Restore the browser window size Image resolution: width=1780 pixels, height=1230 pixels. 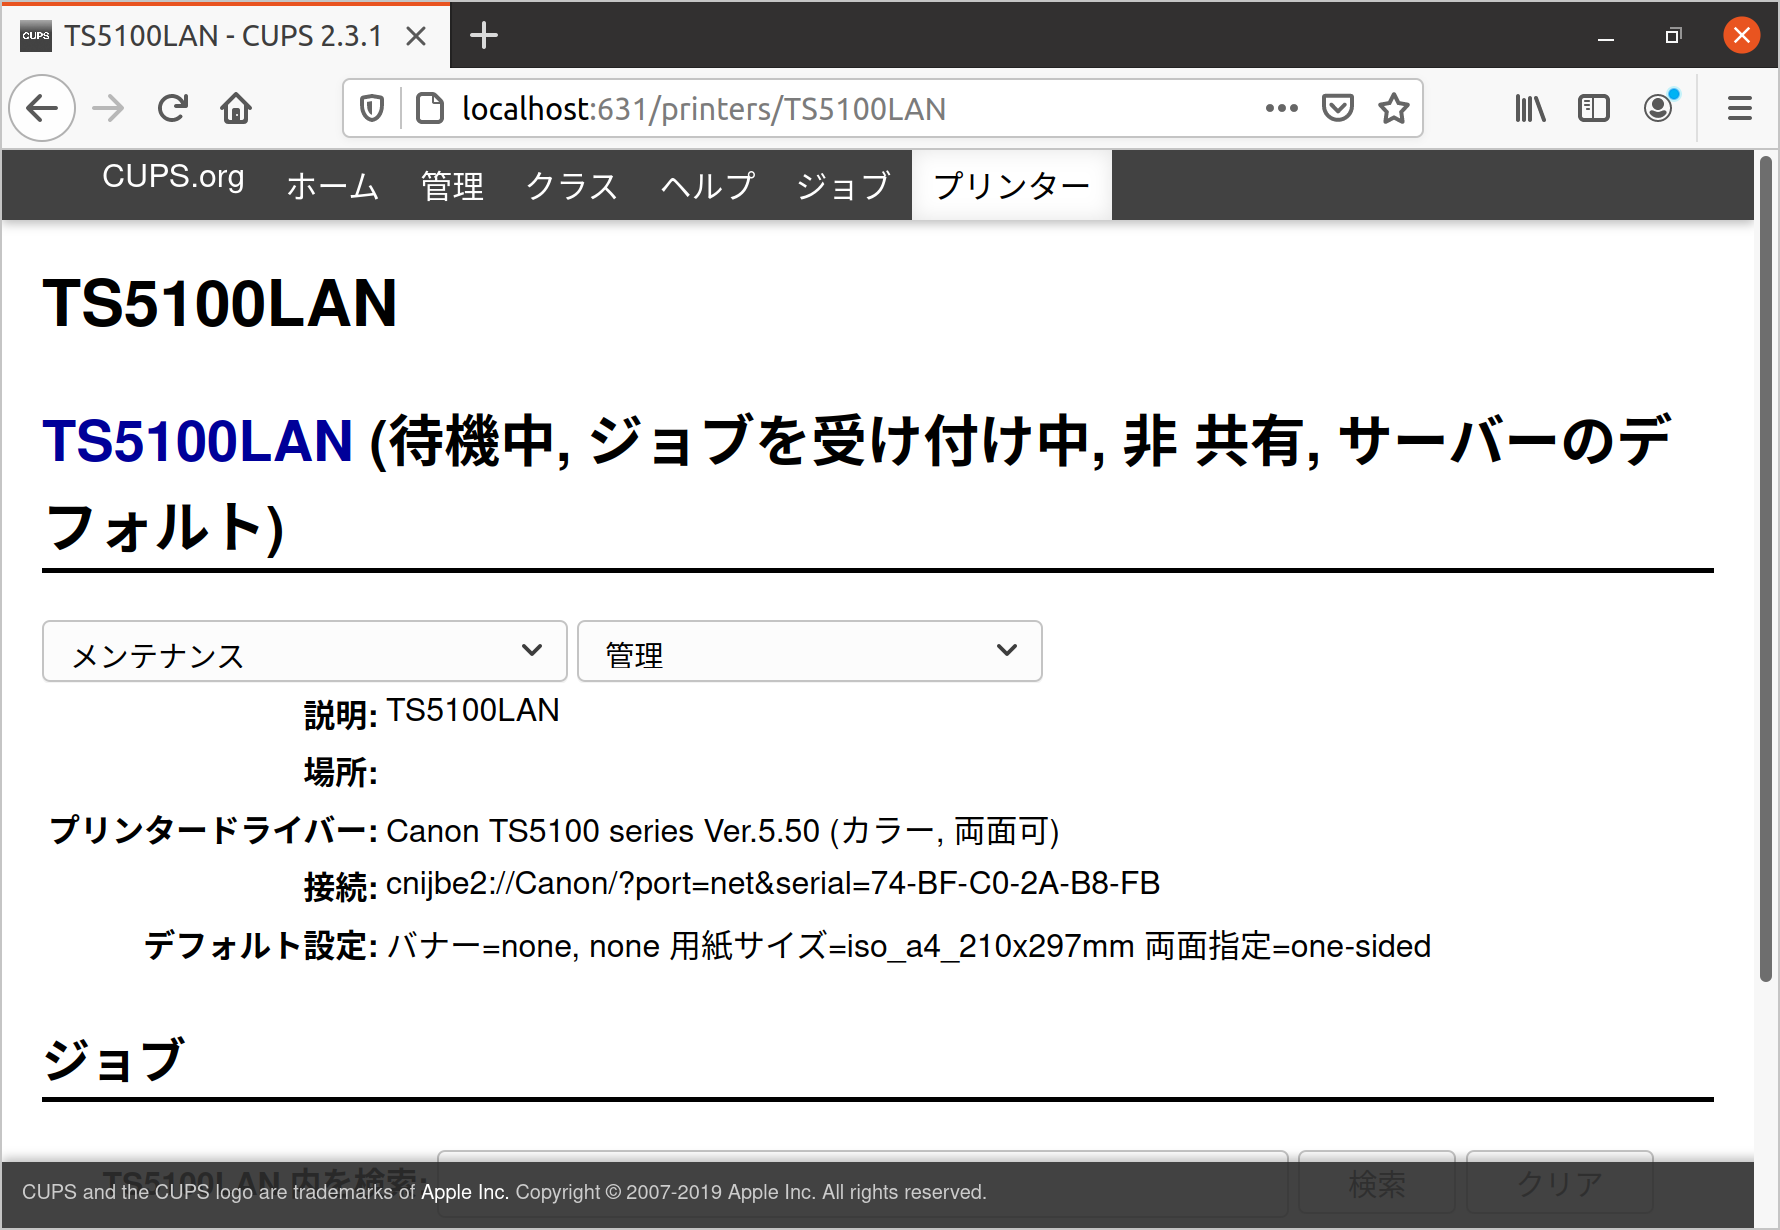click(1673, 36)
